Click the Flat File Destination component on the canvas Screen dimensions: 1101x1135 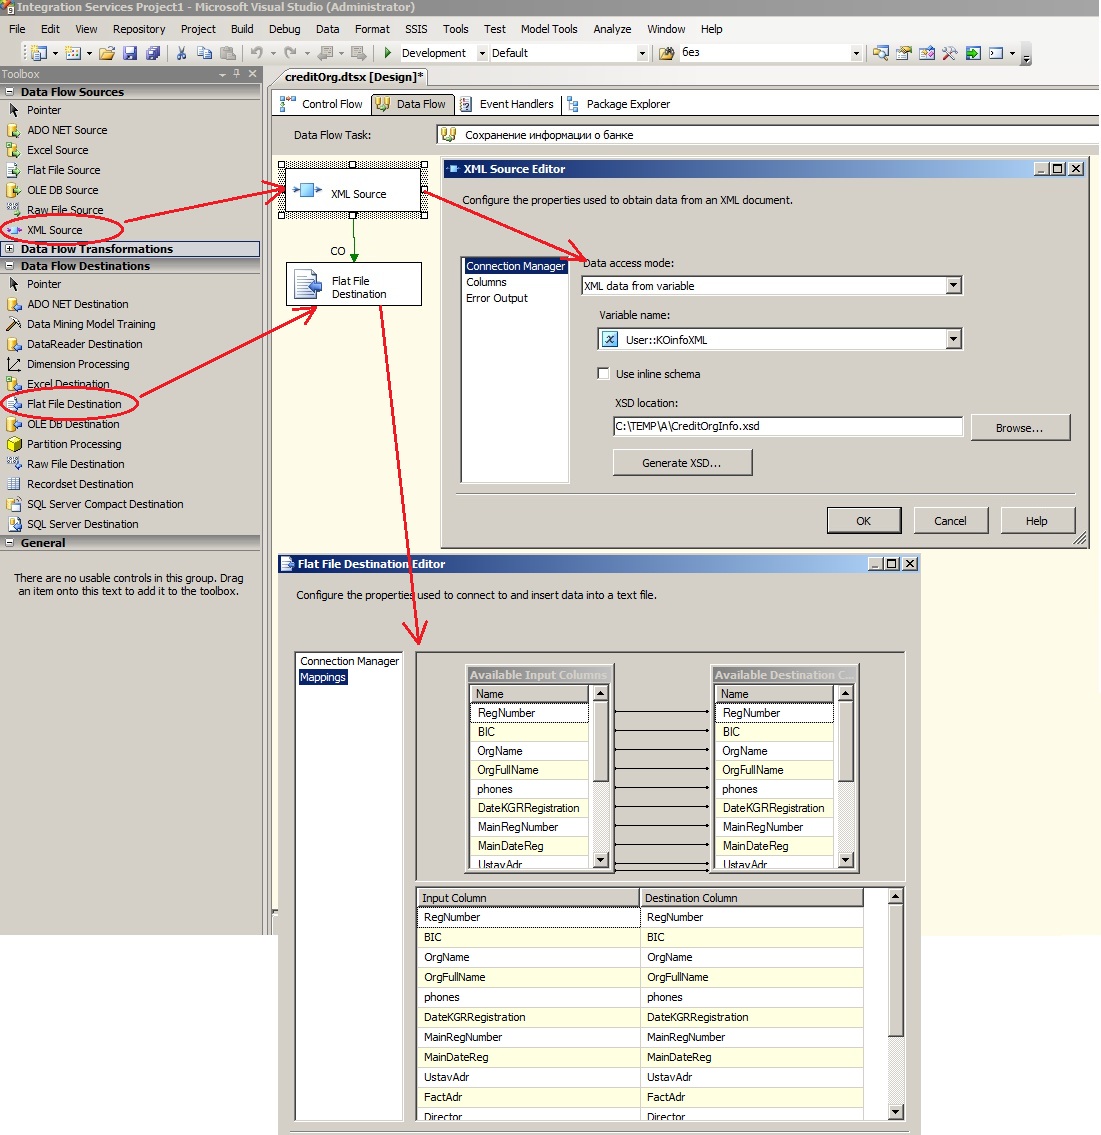(x=354, y=284)
